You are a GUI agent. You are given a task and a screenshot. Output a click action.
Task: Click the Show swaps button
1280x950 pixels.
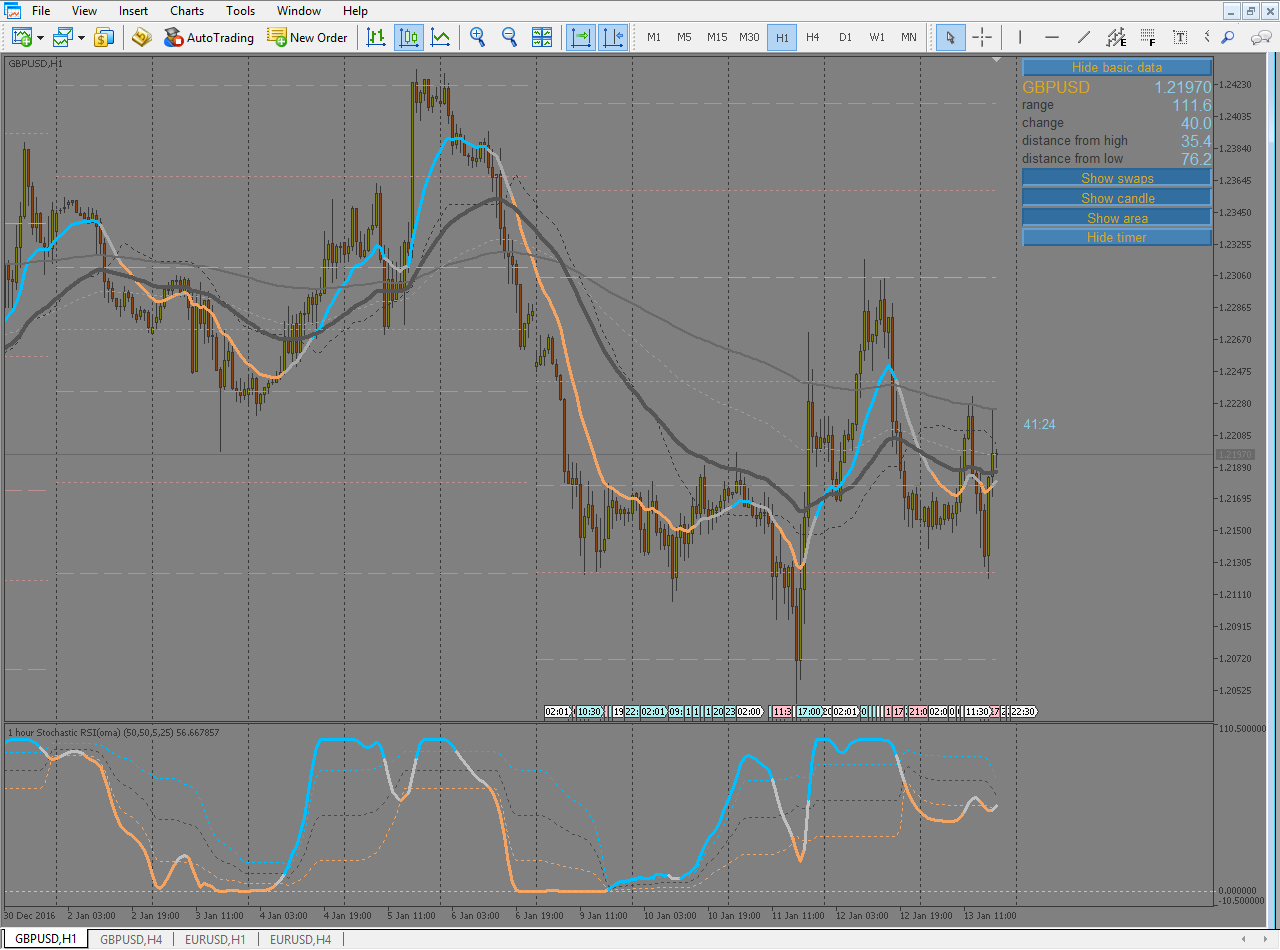click(1117, 178)
